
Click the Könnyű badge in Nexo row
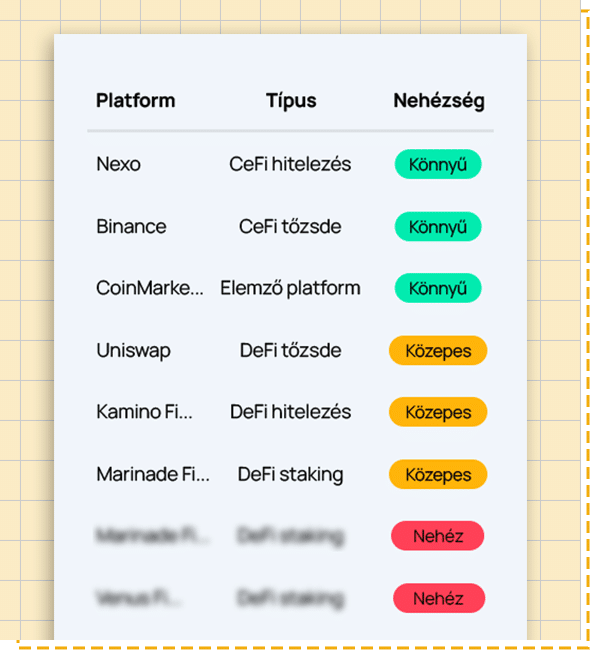438,164
